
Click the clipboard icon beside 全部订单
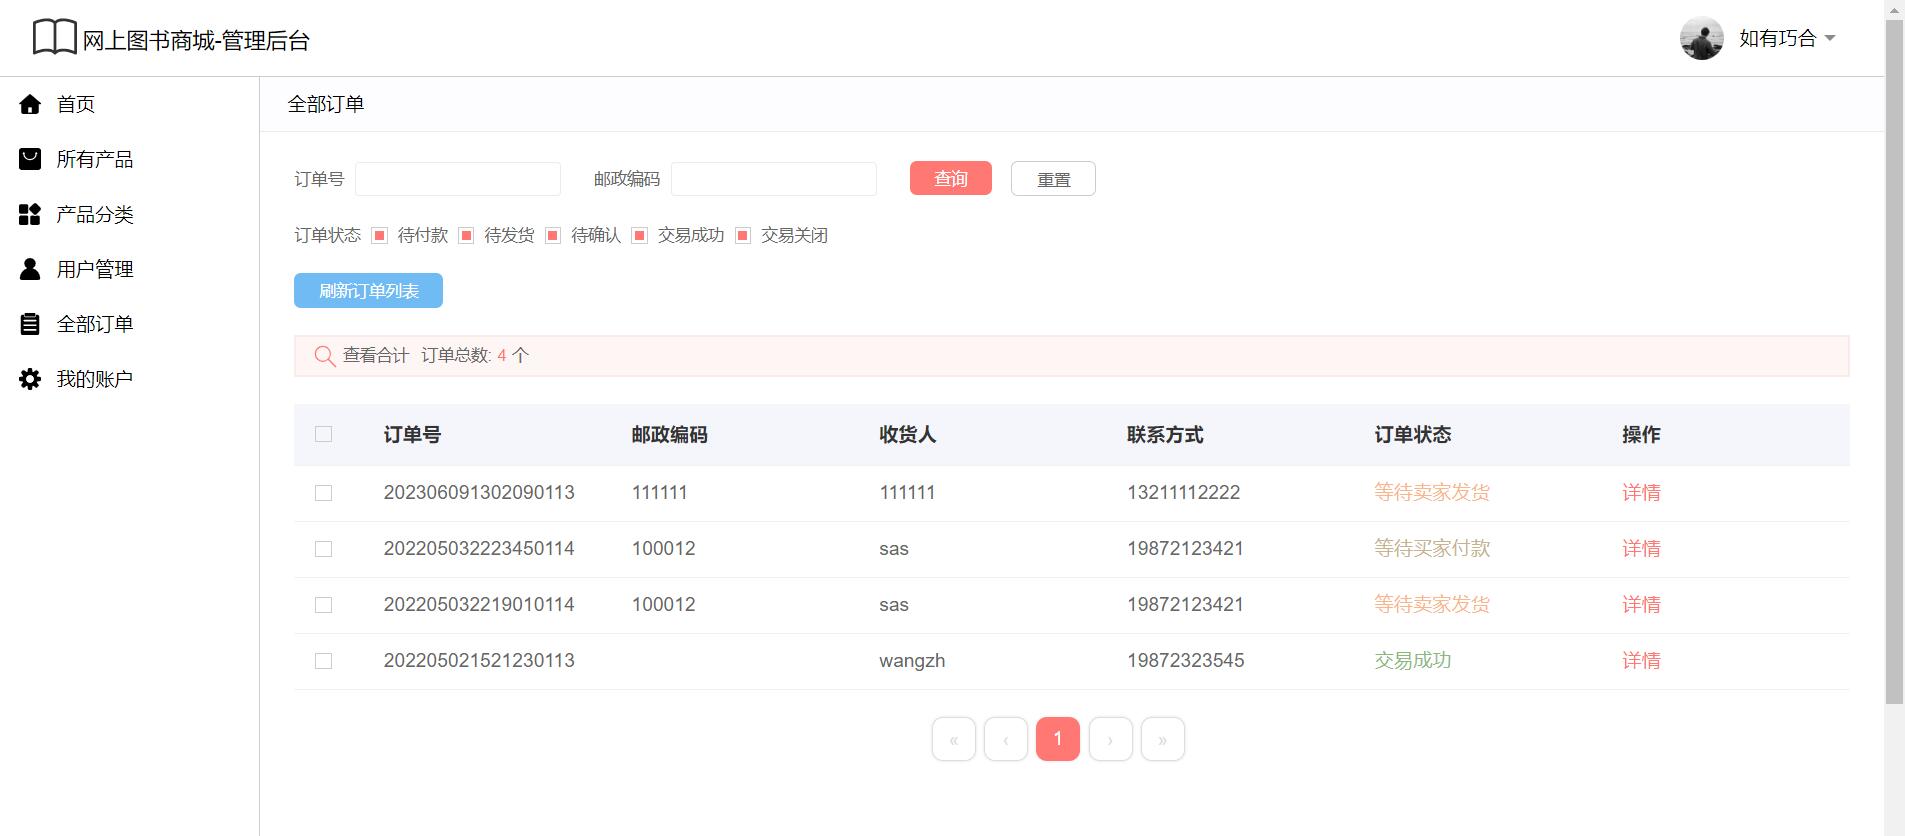pyautogui.click(x=30, y=324)
